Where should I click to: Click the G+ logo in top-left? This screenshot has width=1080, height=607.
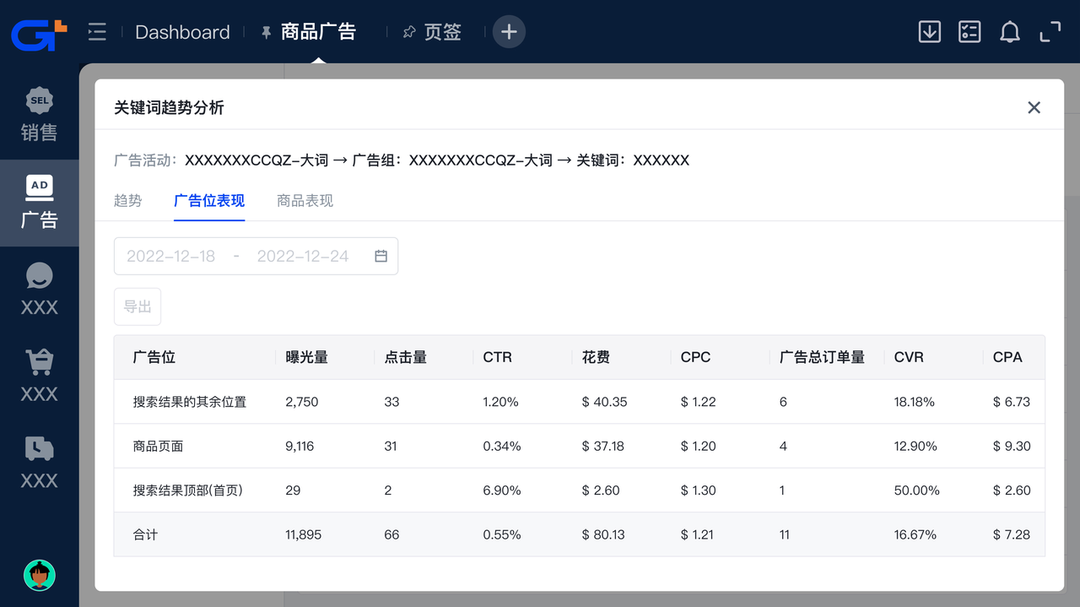pyautogui.click(x=39, y=32)
